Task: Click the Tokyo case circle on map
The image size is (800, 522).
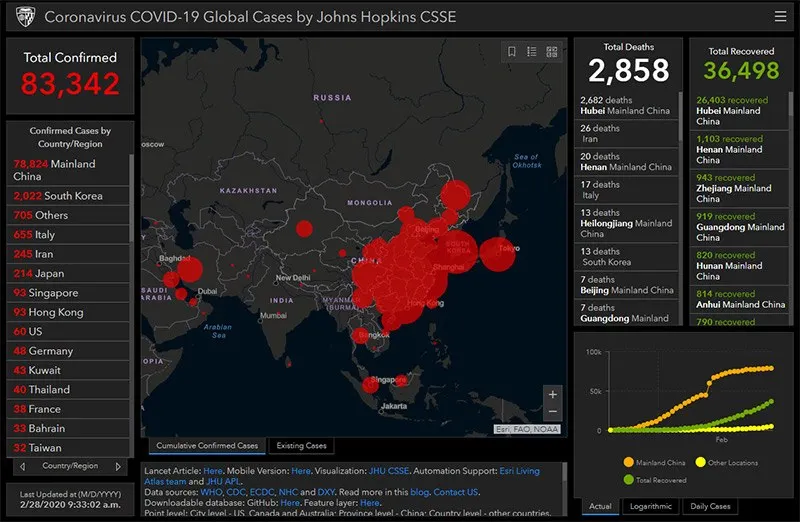Action: pyautogui.click(x=496, y=254)
